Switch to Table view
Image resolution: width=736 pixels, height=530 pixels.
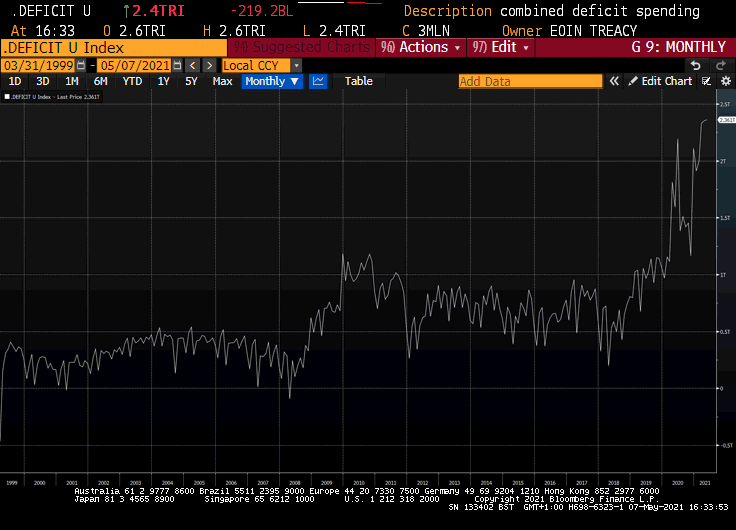point(358,81)
